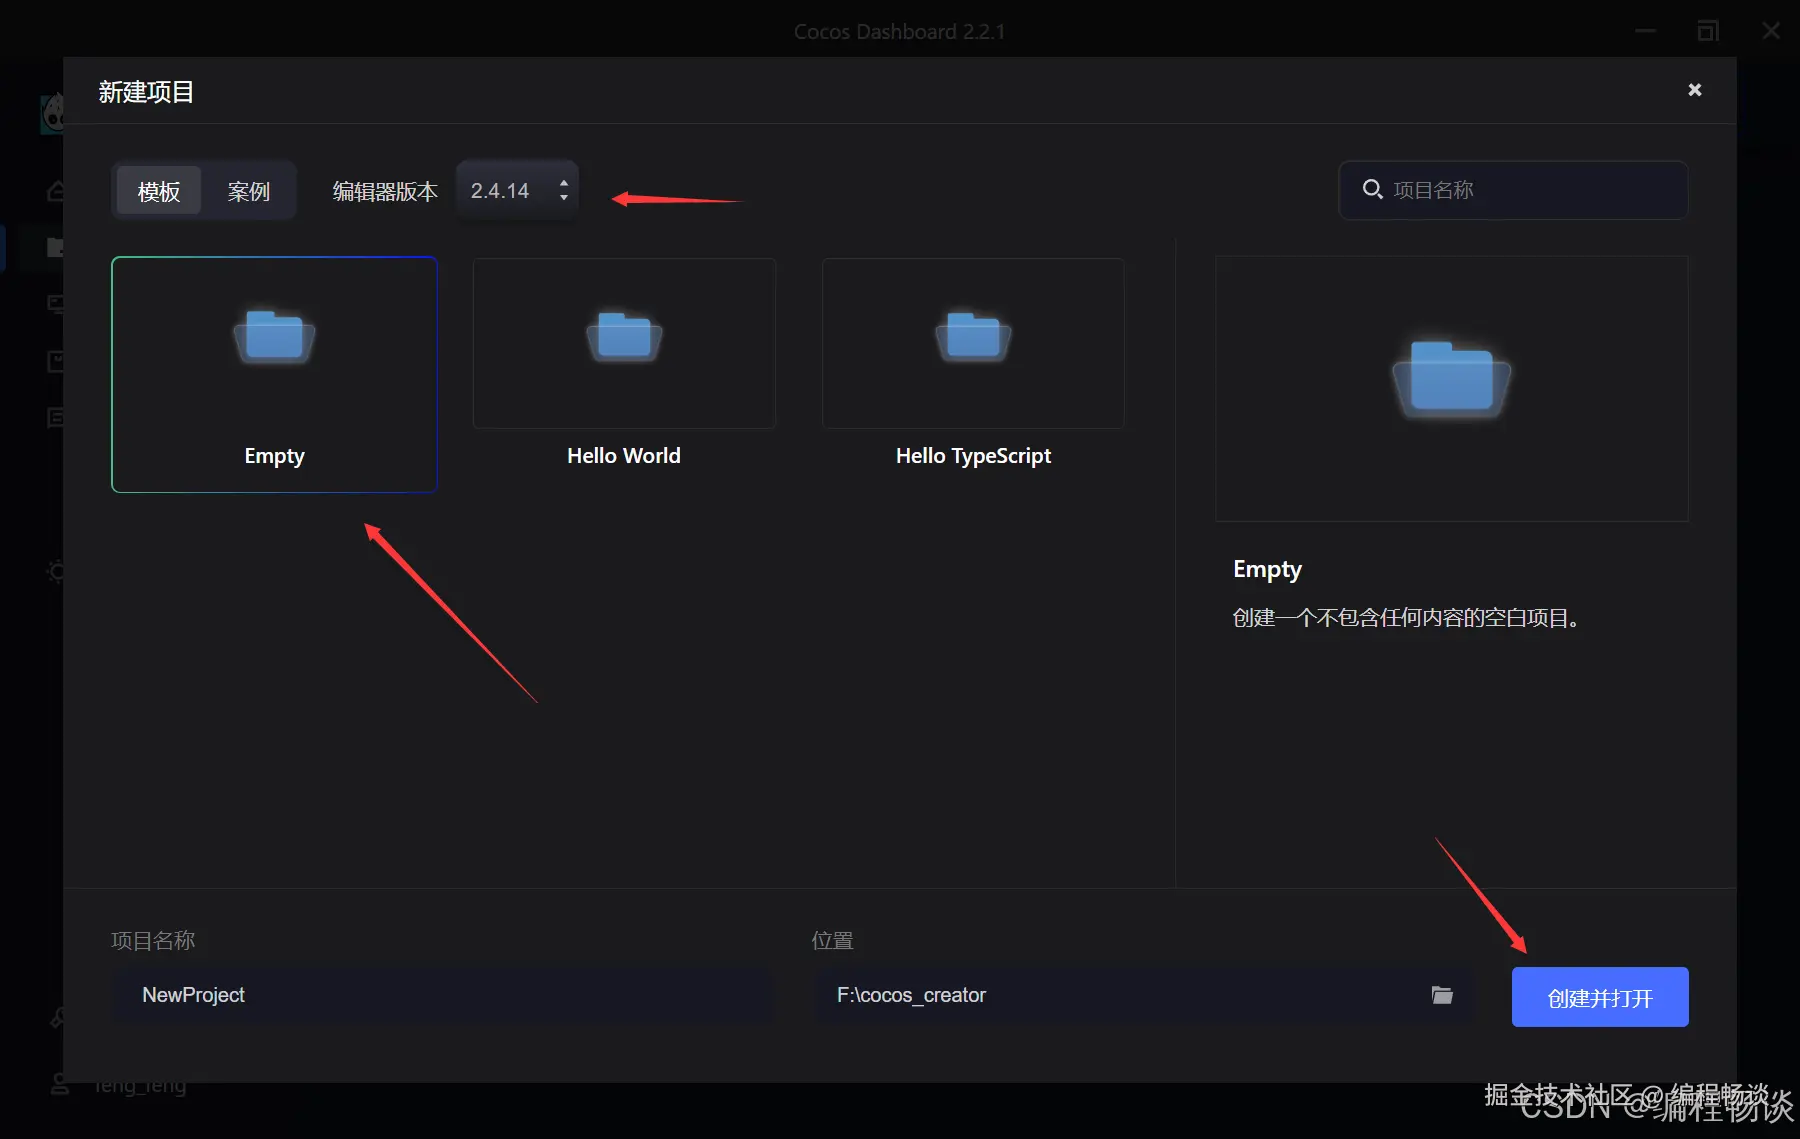Click the 编辑器版本 label
Viewport: 1800px width, 1139px height.
click(x=385, y=191)
